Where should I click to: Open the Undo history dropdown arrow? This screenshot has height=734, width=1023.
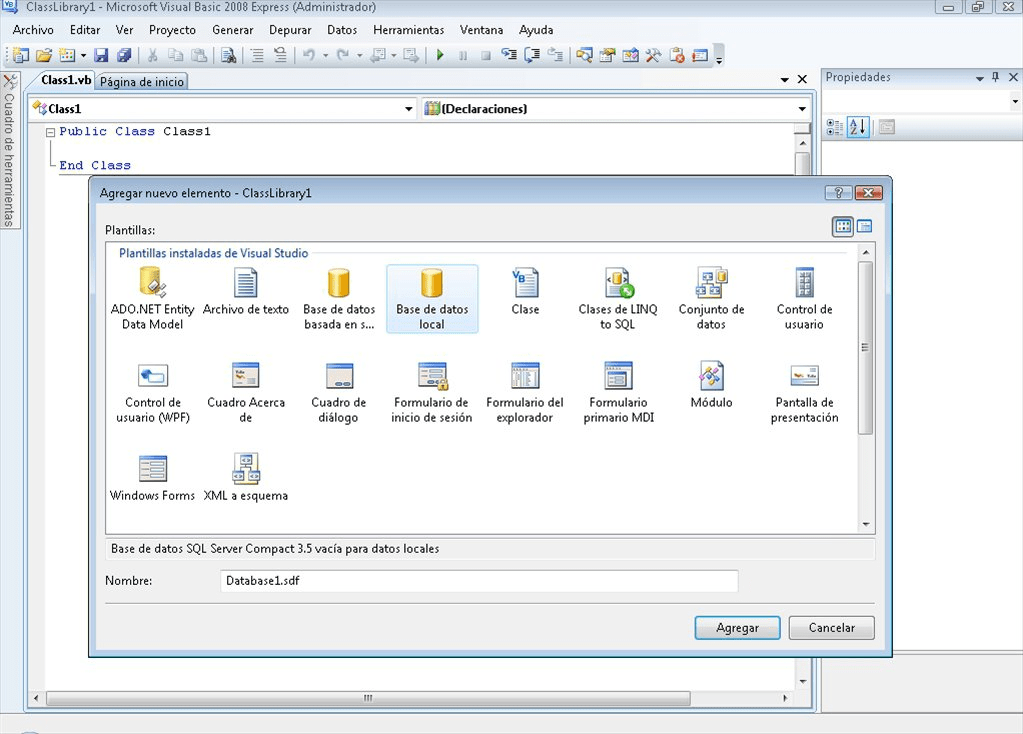pyautogui.click(x=325, y=55)
